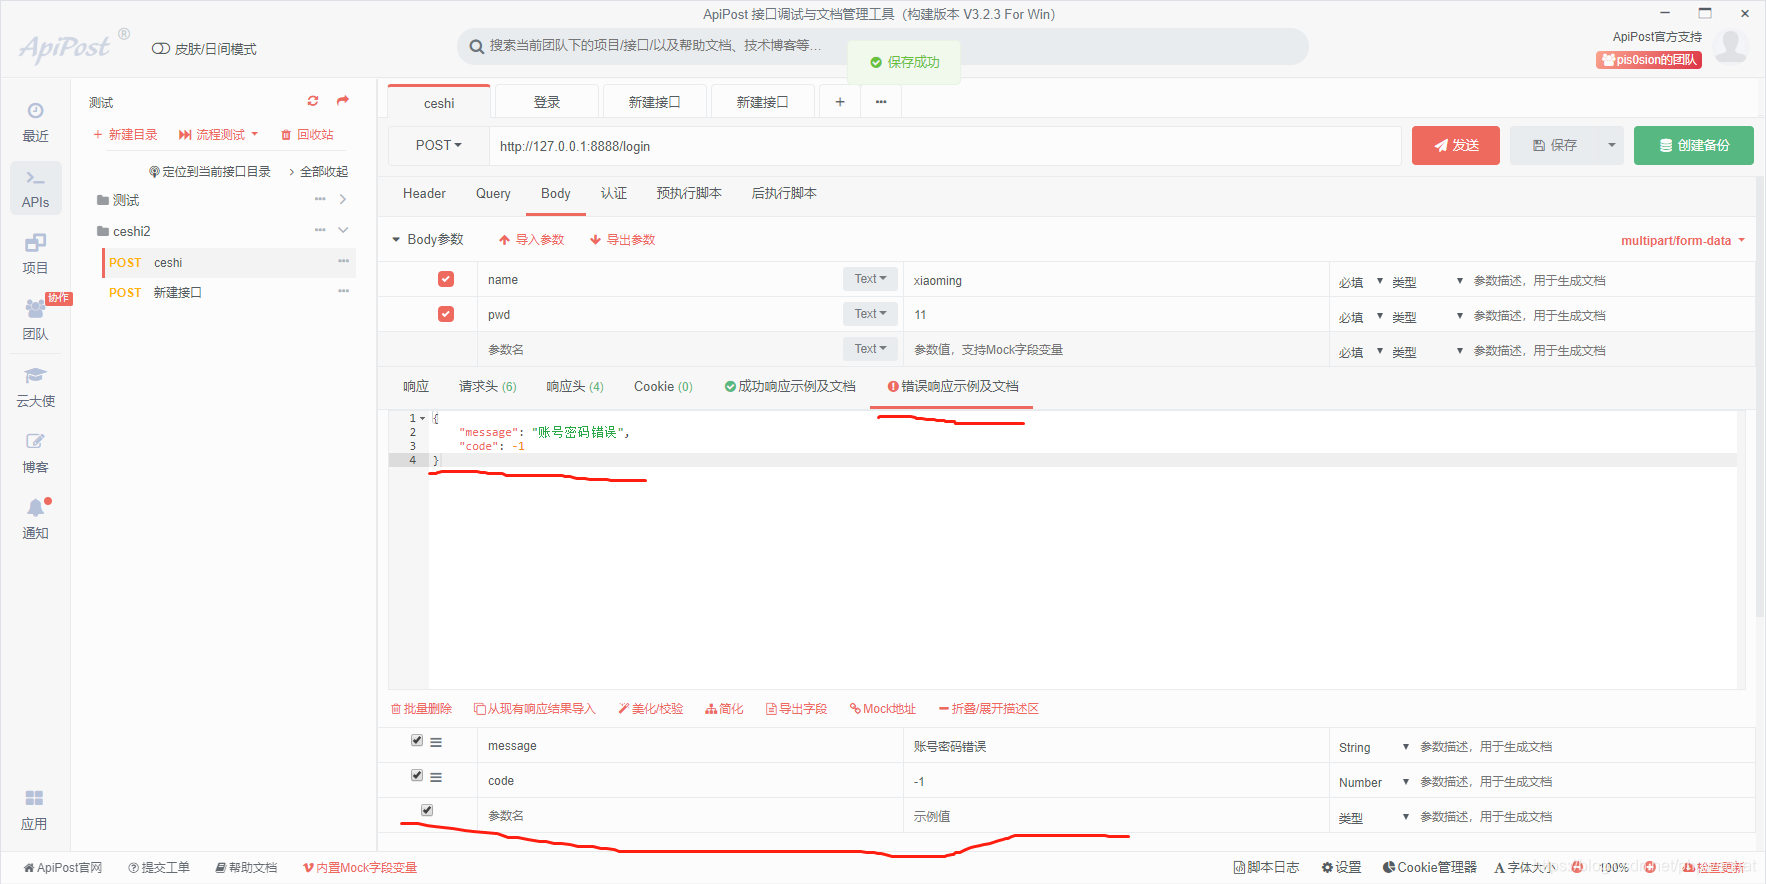Open the APIs sidebar section
The width and height of the screenshot is (1766, 884).
[35, 188]
